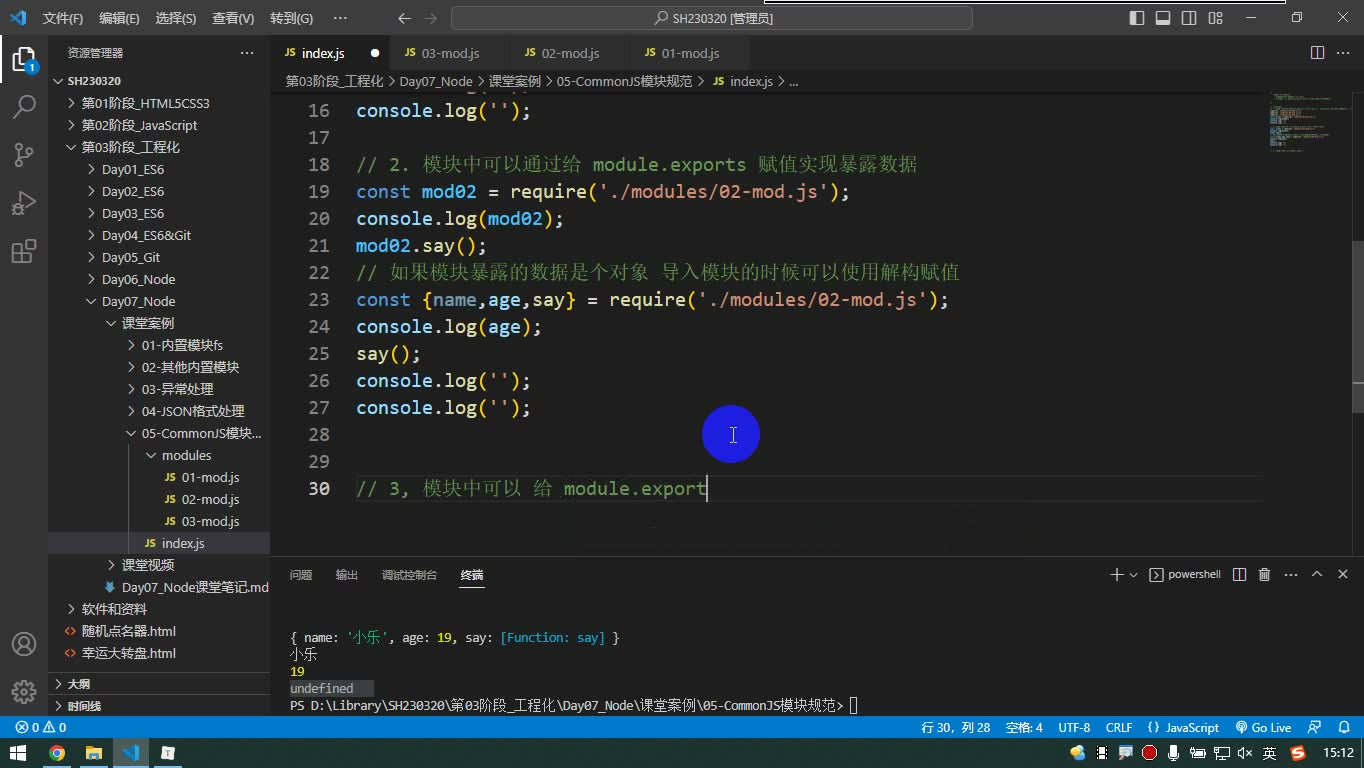
Task: Open the Explorer view in activity bar
Action: click(24, 58)
